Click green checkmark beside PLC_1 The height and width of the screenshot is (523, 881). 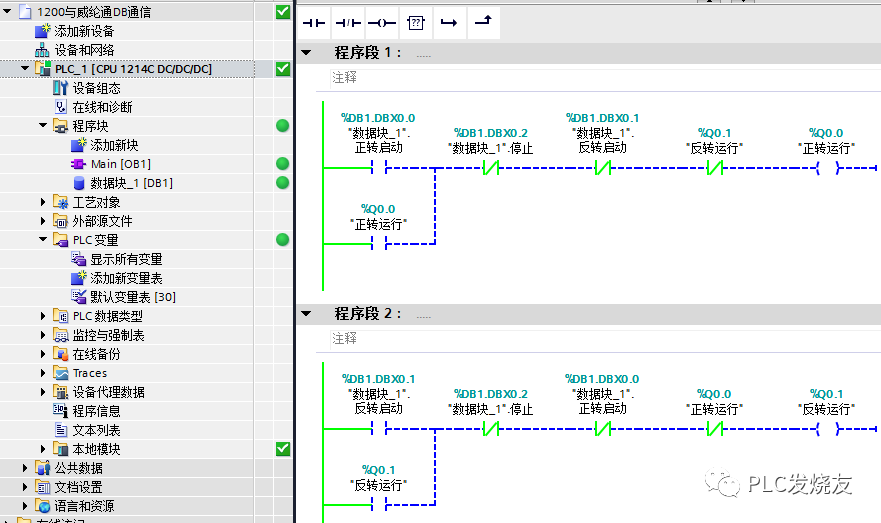tap(283, 69)
